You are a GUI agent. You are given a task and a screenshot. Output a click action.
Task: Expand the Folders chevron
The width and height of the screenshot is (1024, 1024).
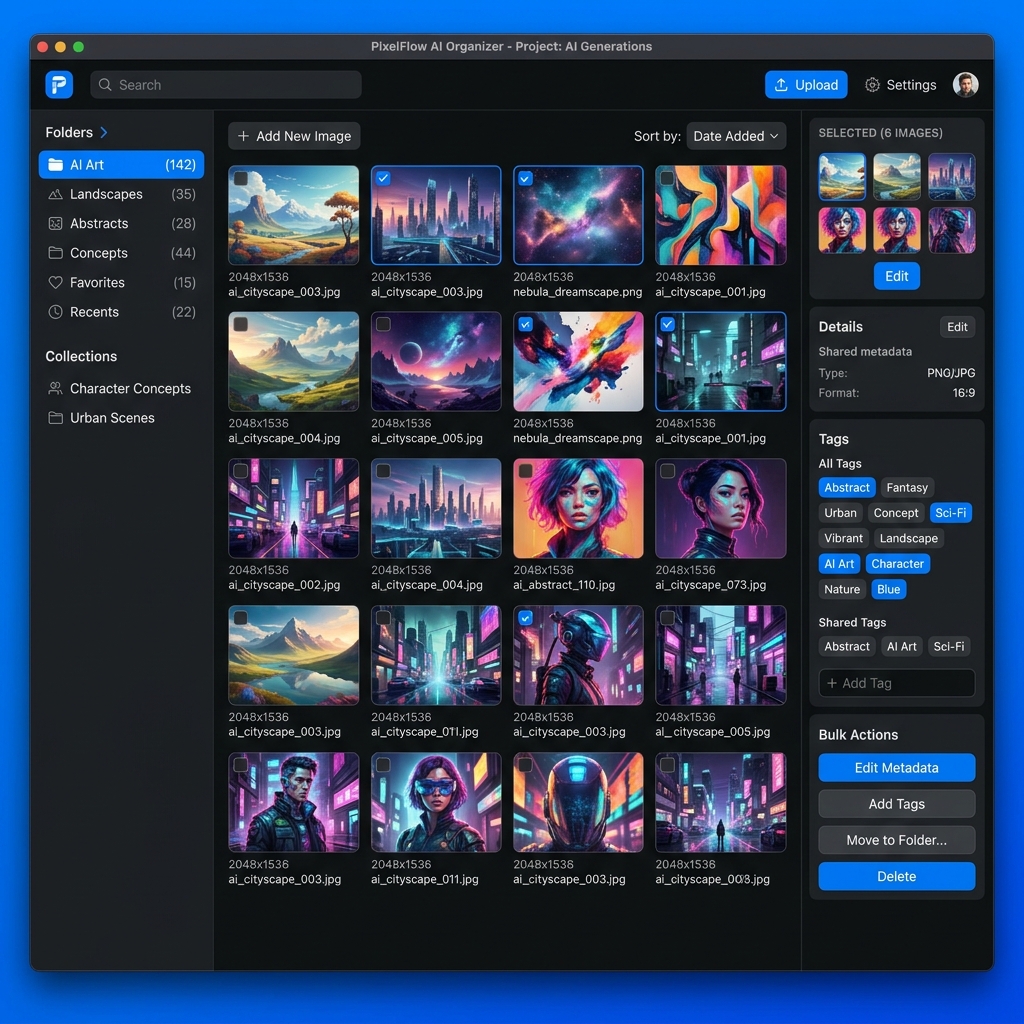click(104, 133)
